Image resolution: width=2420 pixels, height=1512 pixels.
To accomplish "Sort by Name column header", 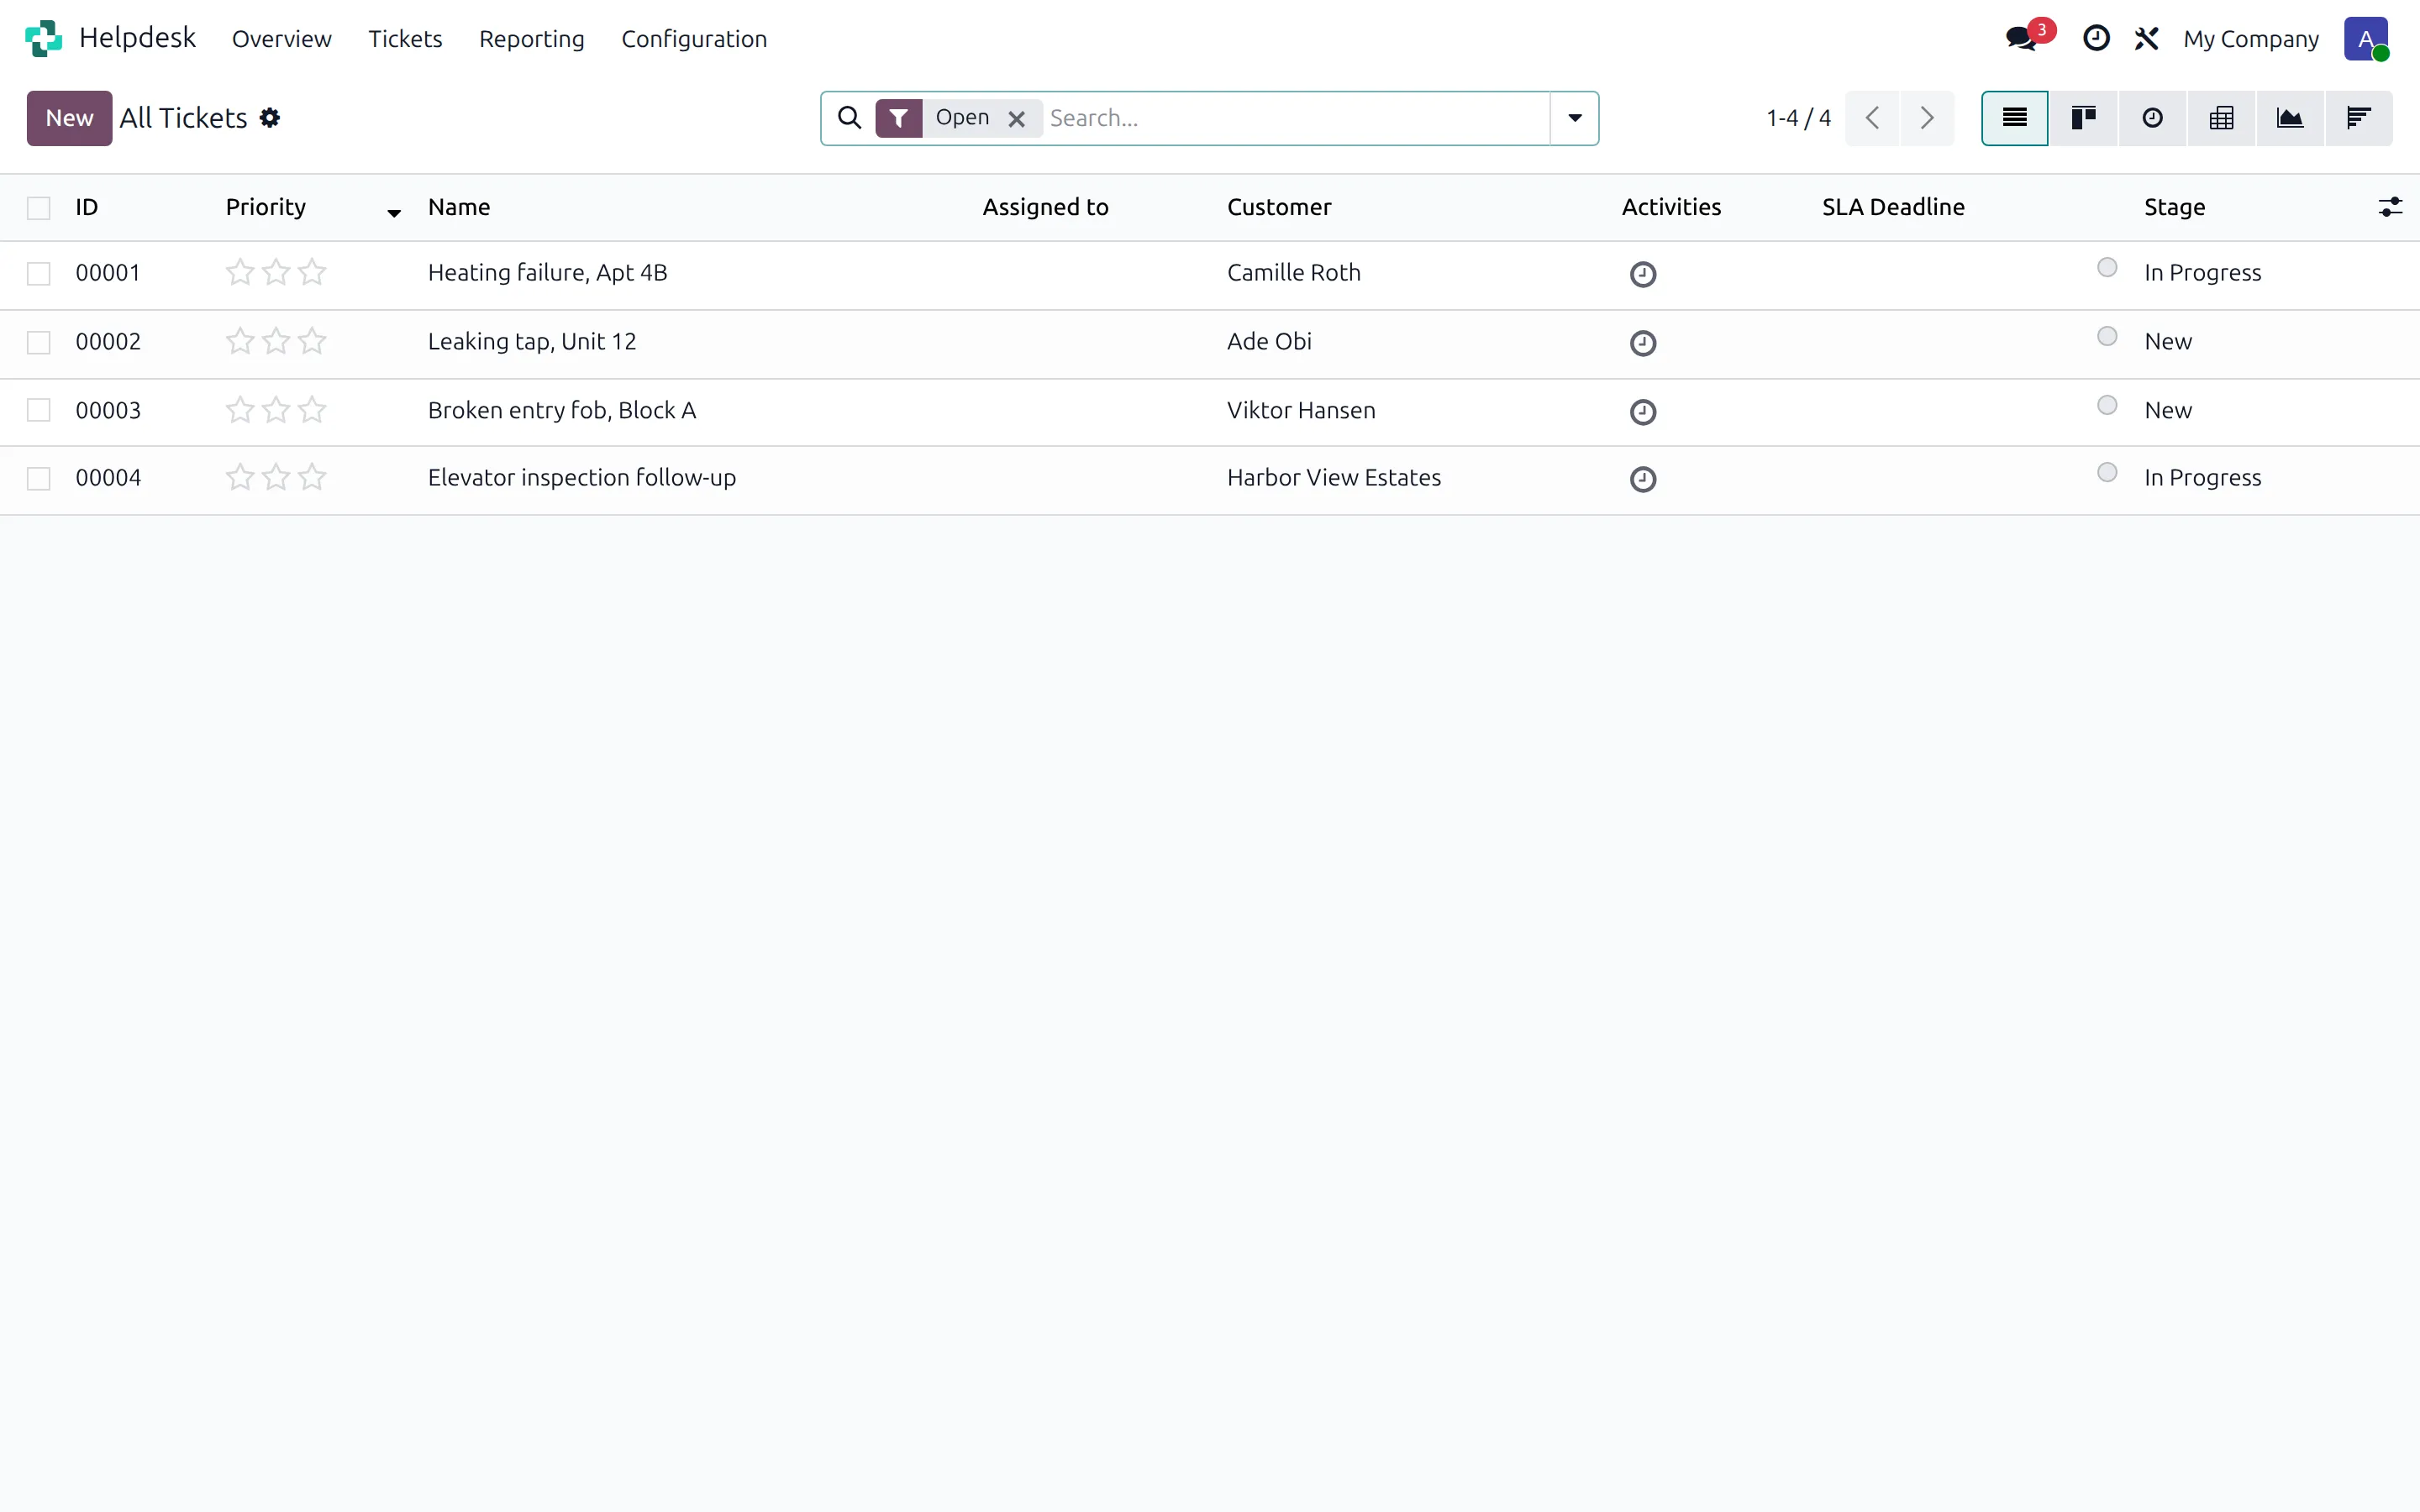I will point(459,207).
